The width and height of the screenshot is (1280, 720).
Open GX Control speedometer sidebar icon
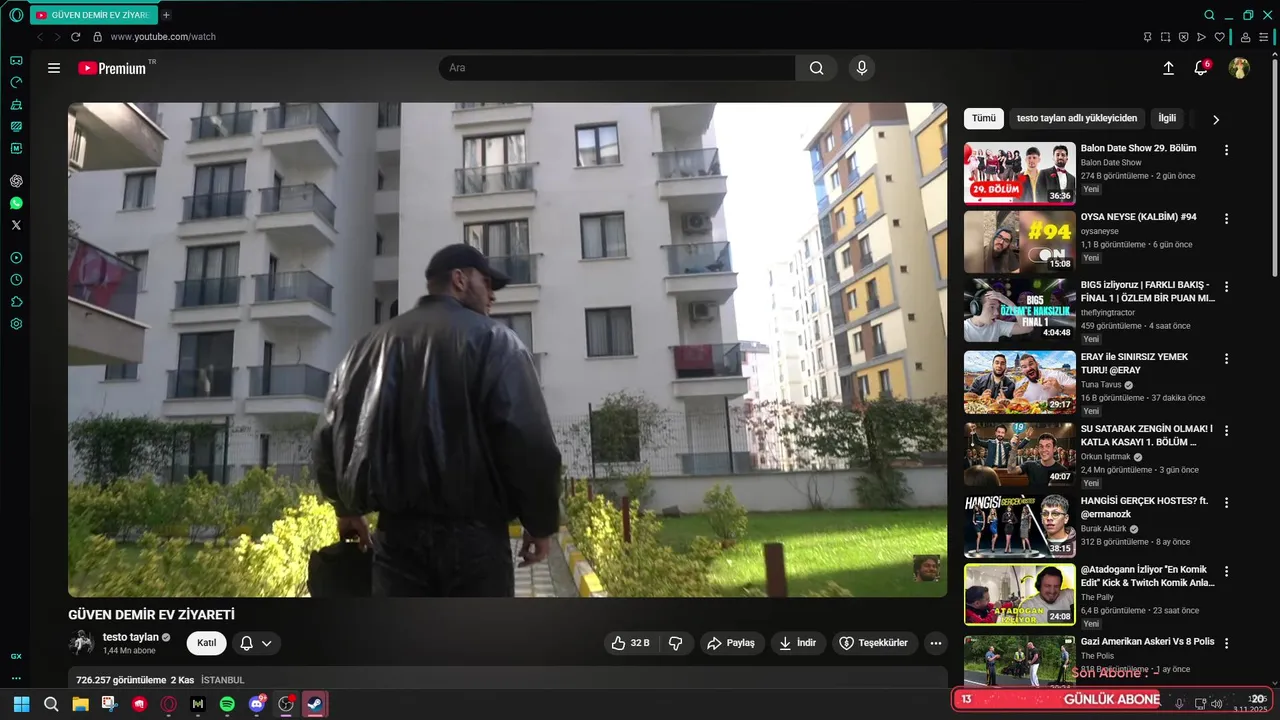click(16, 83)
